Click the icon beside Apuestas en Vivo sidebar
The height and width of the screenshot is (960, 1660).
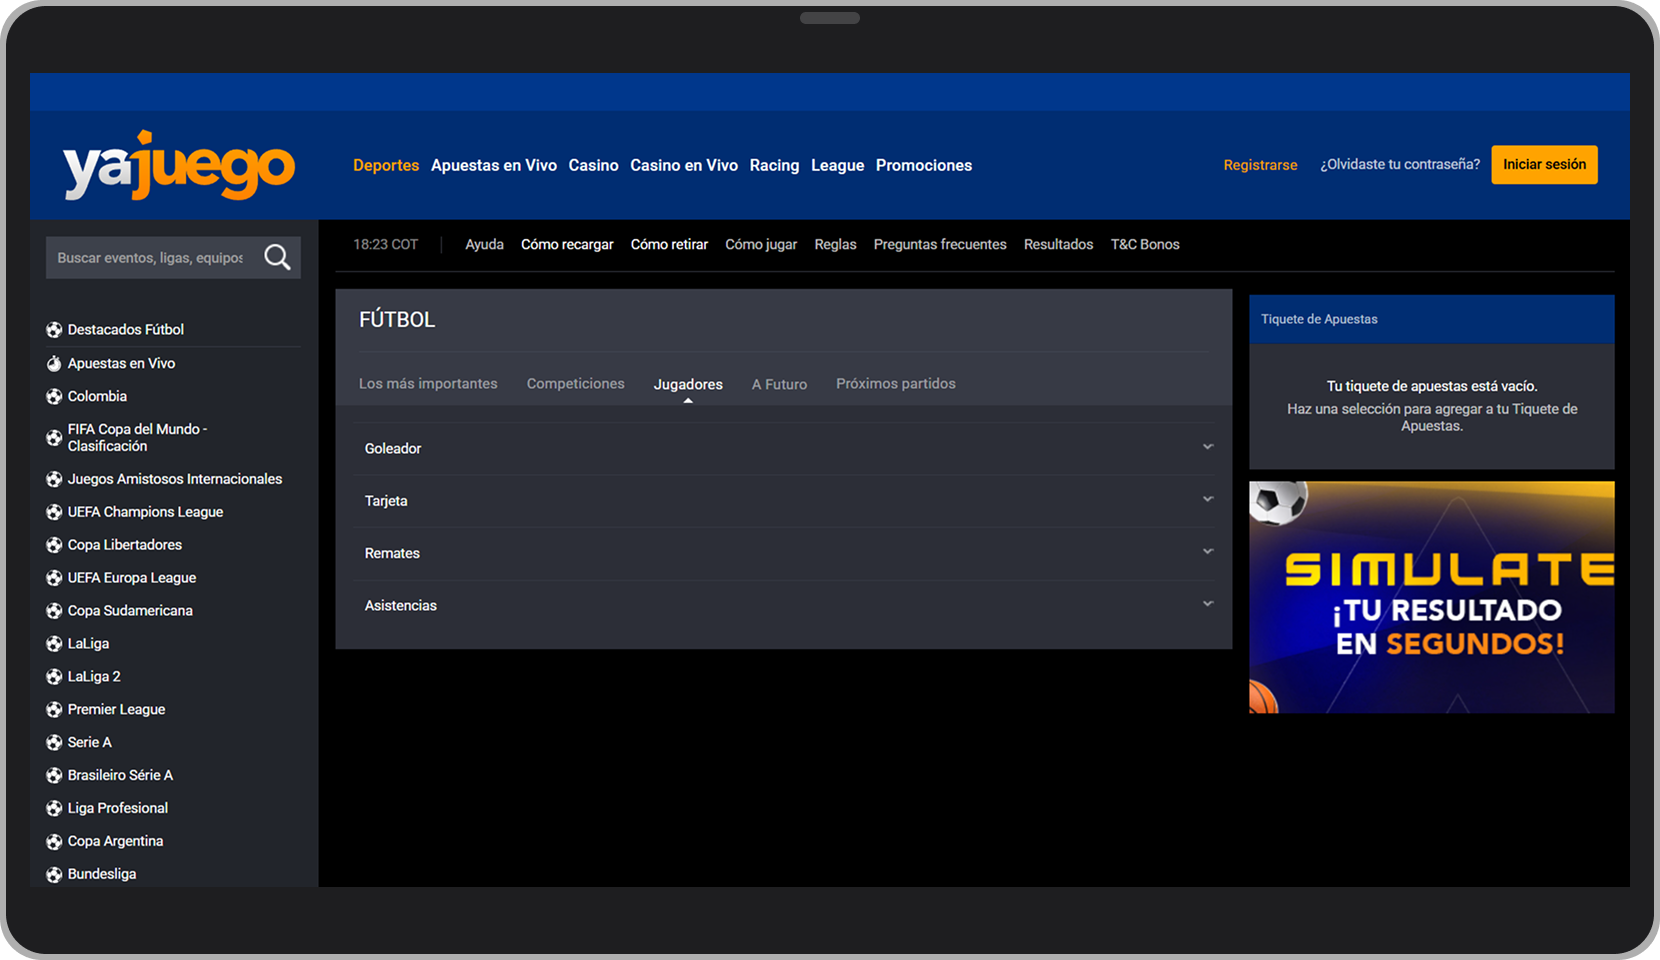click(54, 364)
